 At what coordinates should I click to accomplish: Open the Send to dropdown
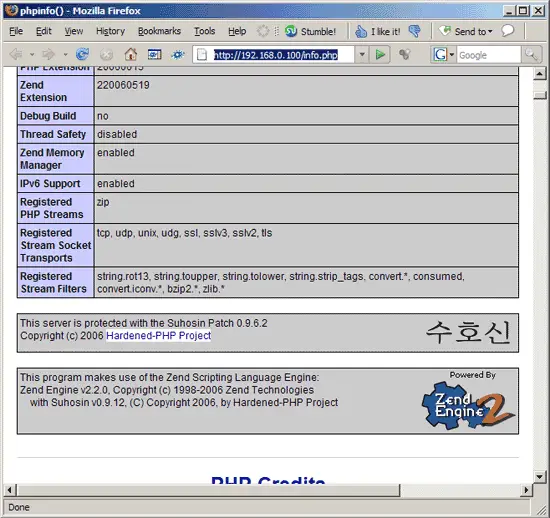click(x=466, y=31)
